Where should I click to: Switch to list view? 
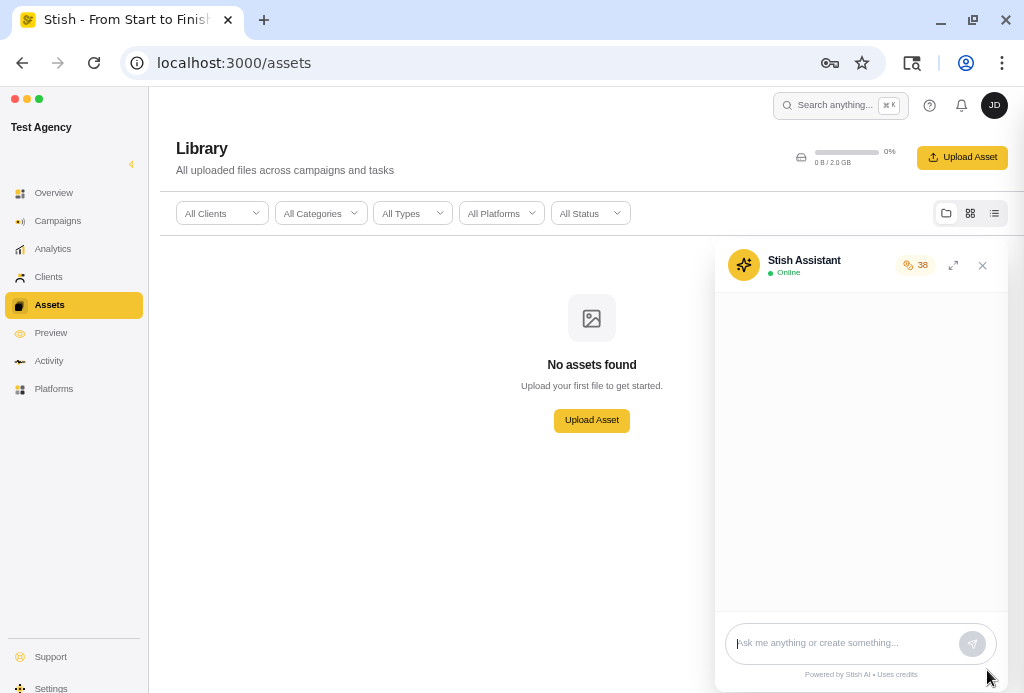tap(994, 214)
